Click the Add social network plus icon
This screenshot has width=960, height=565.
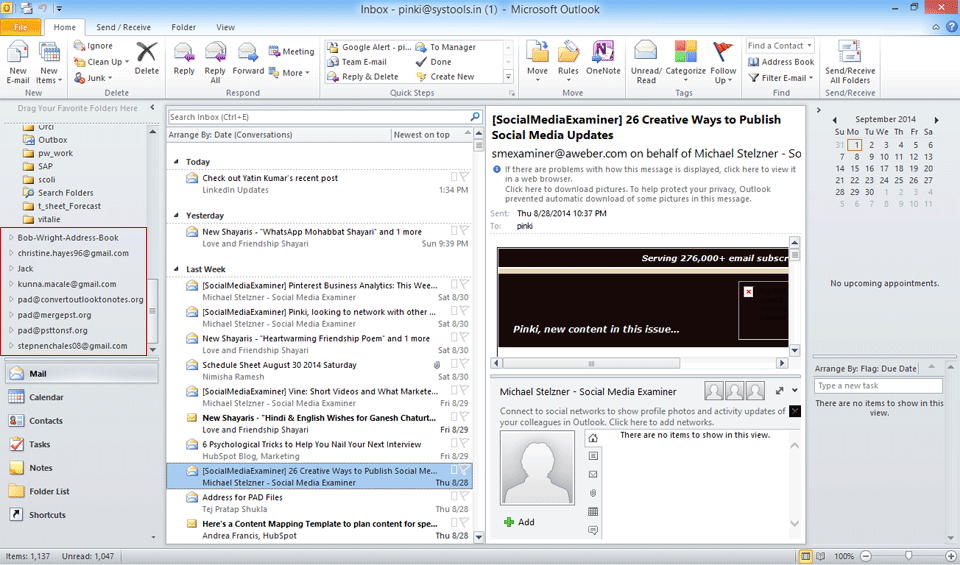pos(509,522)
